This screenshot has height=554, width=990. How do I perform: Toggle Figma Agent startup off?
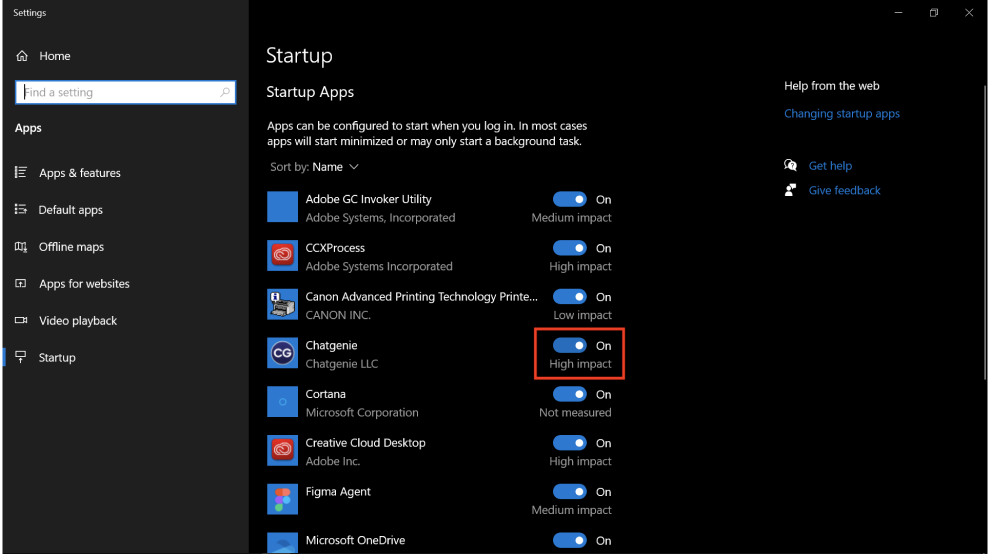click(570, 491)
